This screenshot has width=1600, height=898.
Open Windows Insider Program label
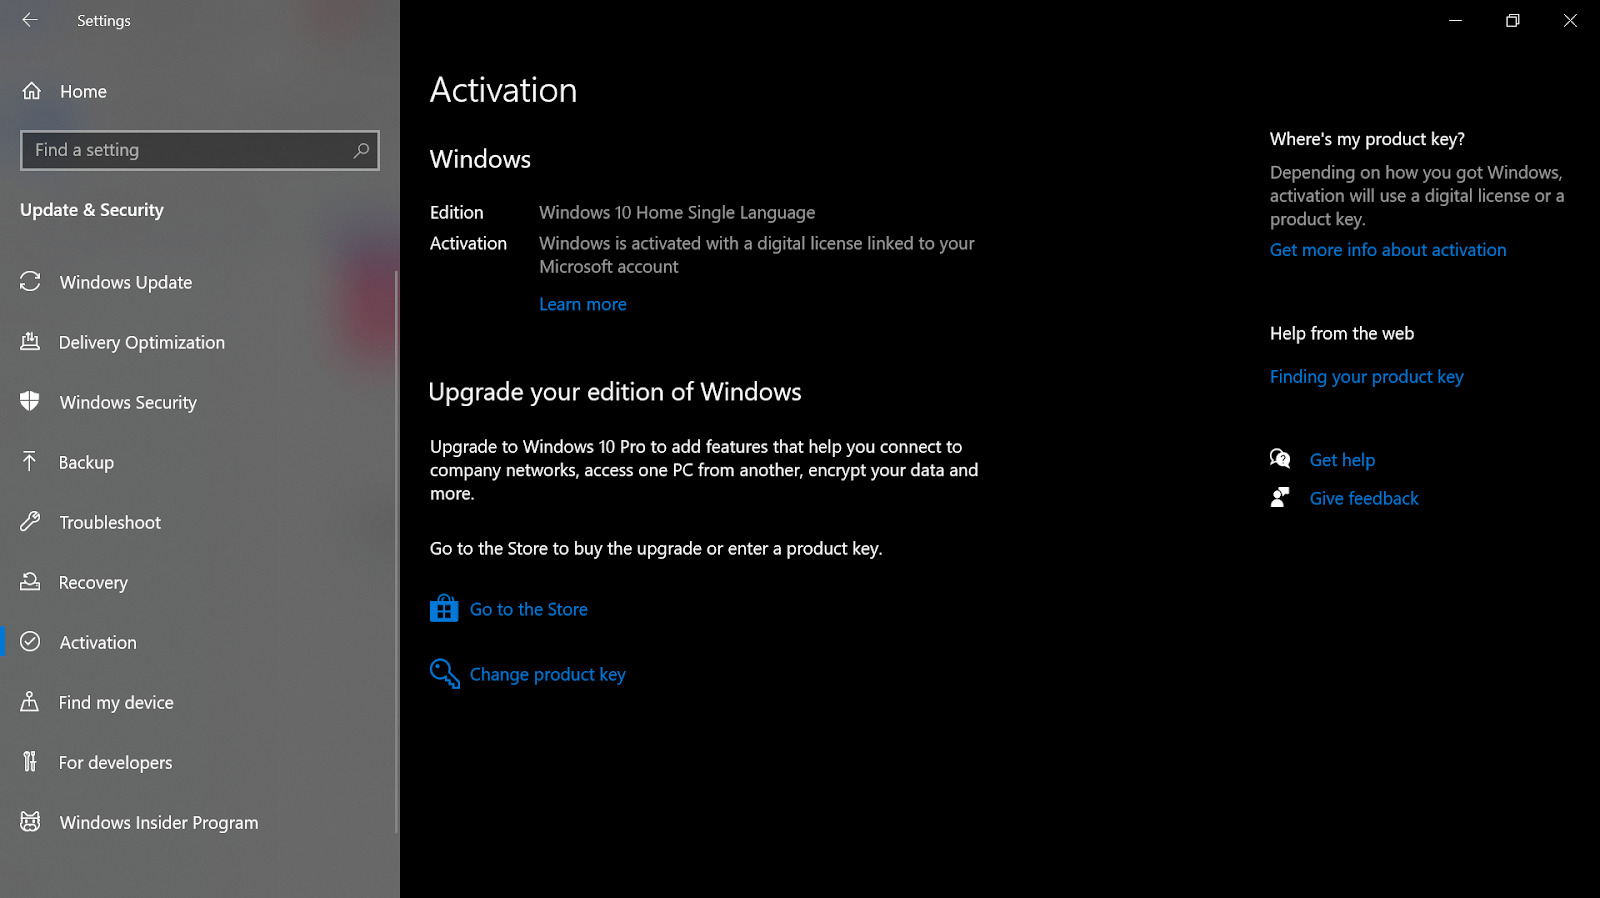coord(159,823)
